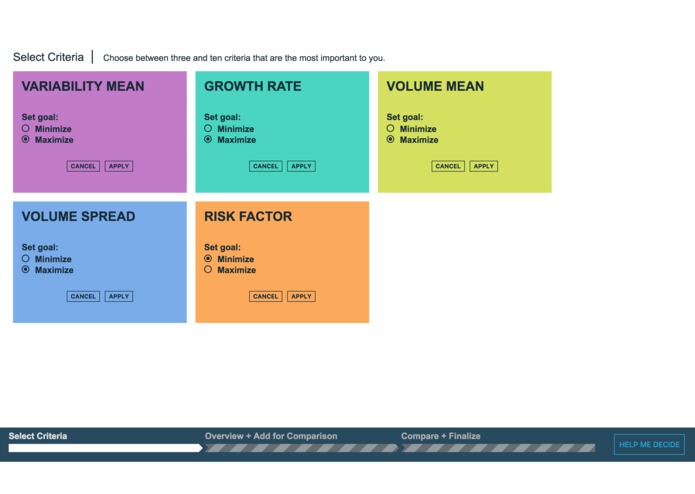
Task: Click the Risk Factor card title
Action: pyautogui.click(x=248, y=216)
